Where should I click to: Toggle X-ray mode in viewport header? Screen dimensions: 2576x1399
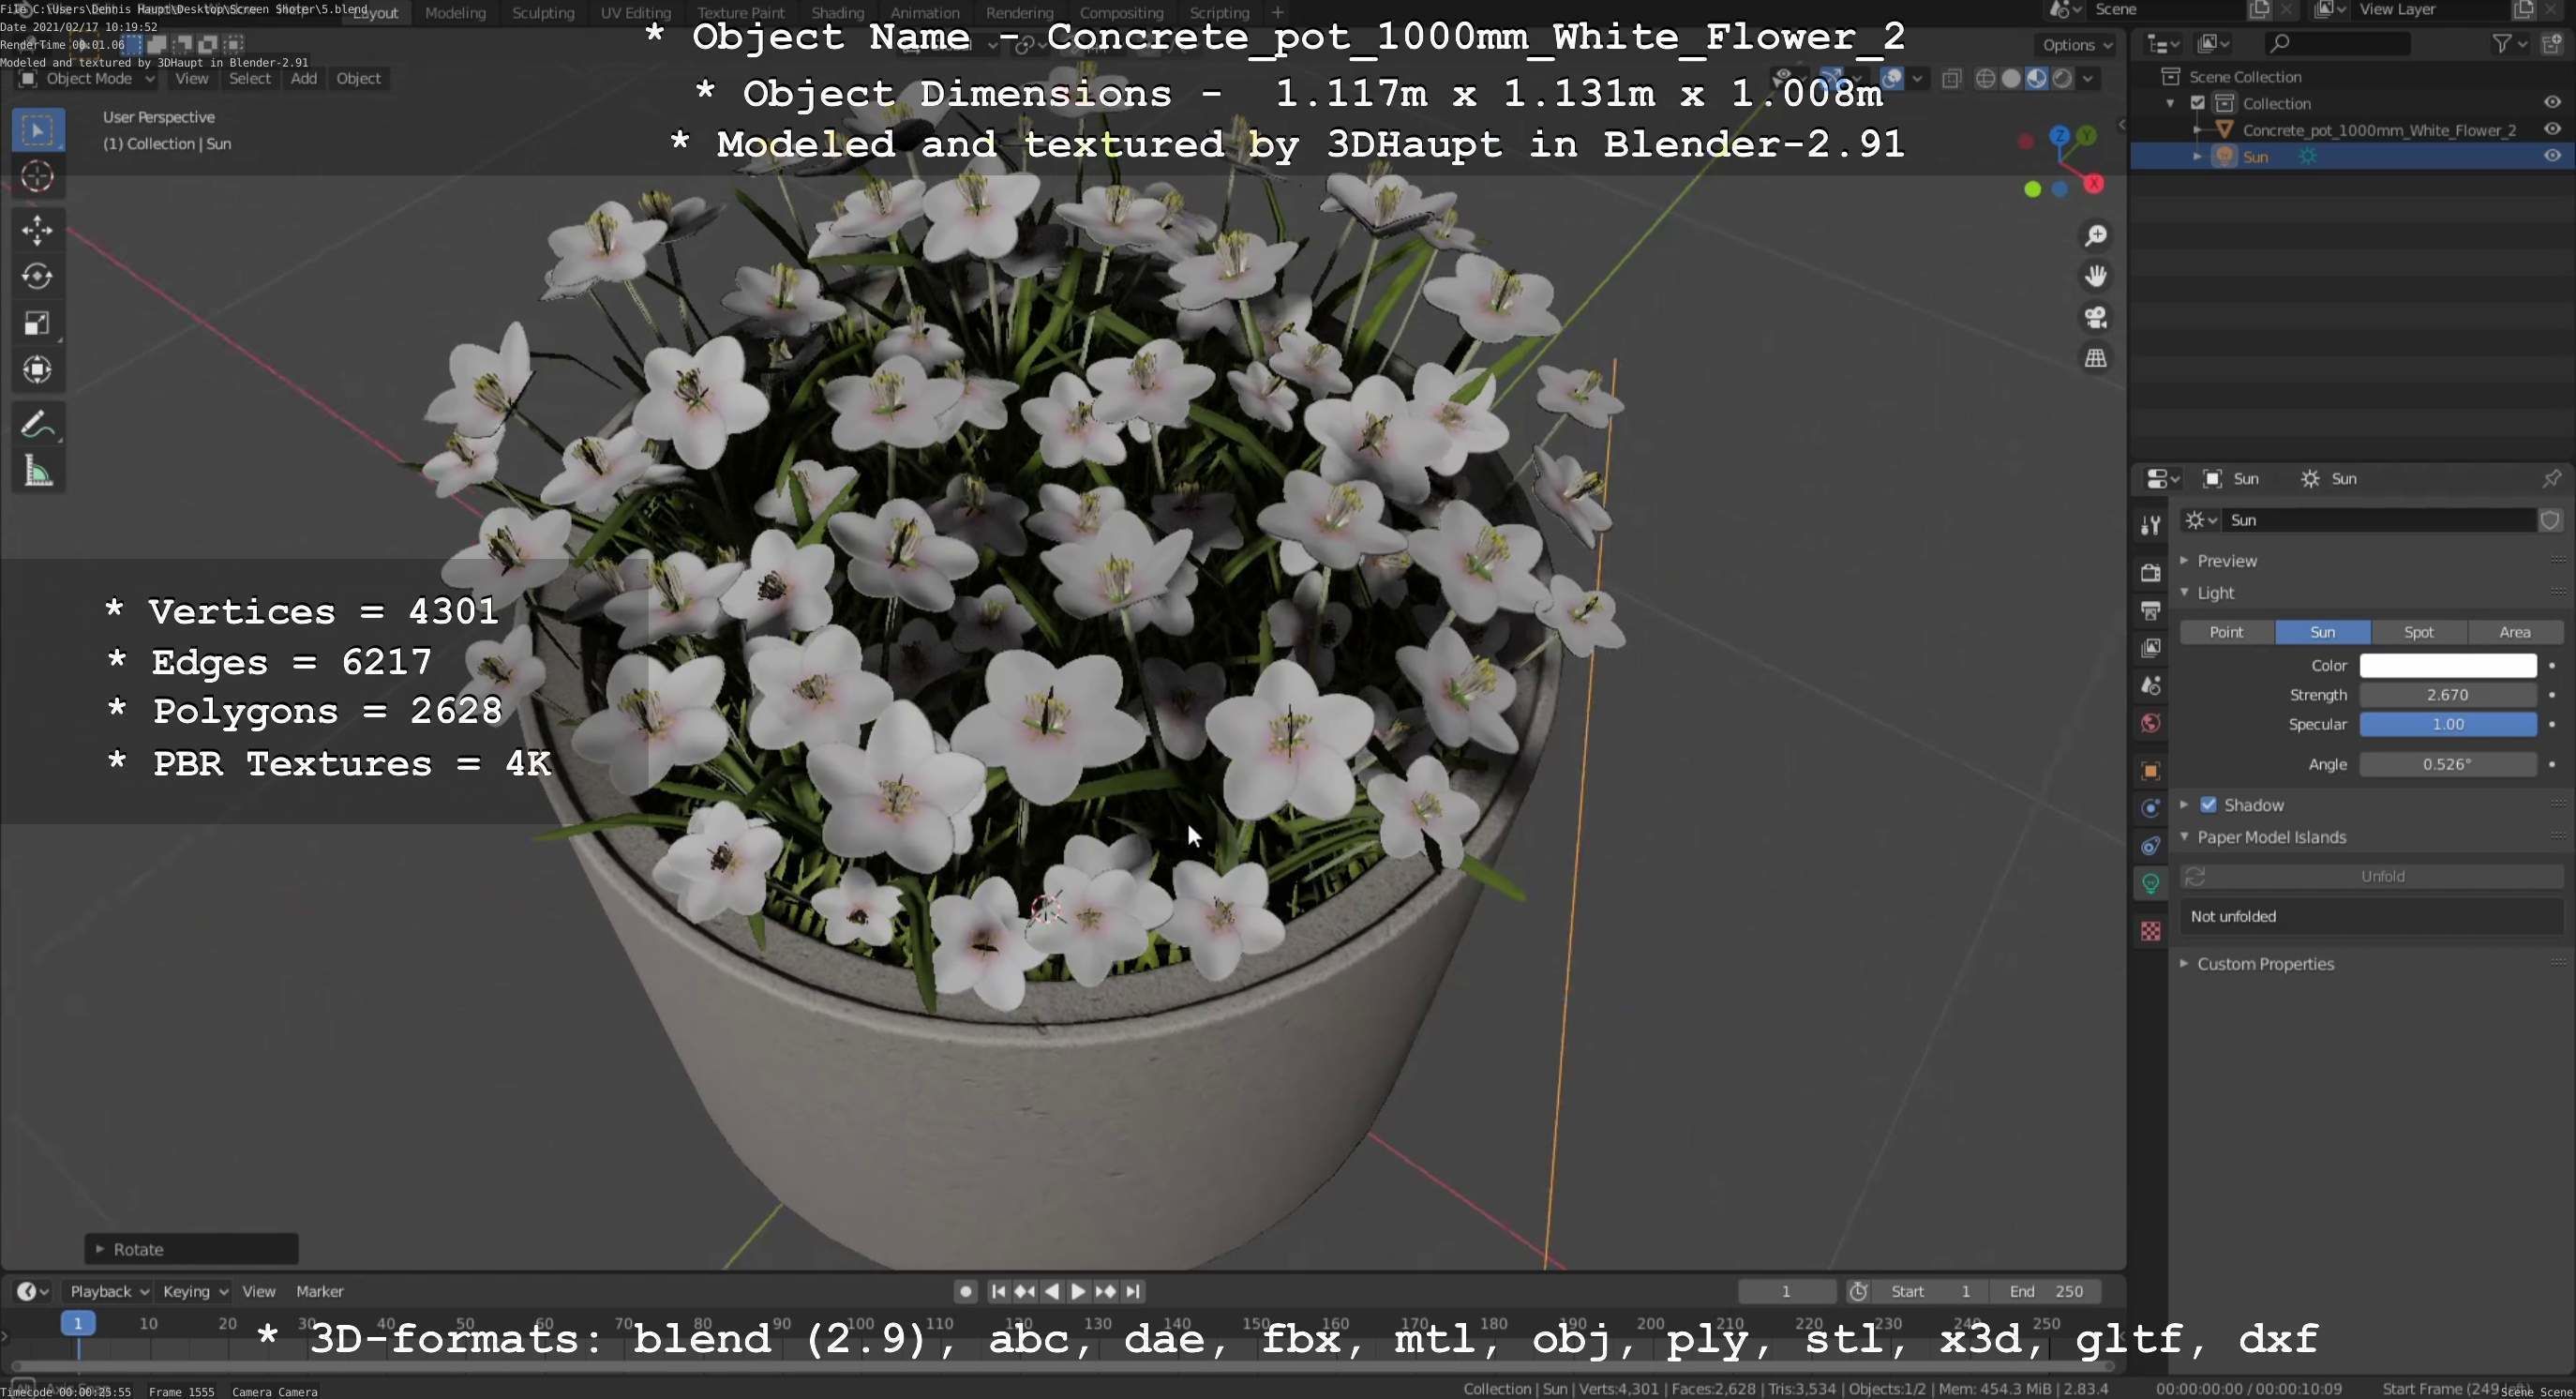tap(1951, 78)
